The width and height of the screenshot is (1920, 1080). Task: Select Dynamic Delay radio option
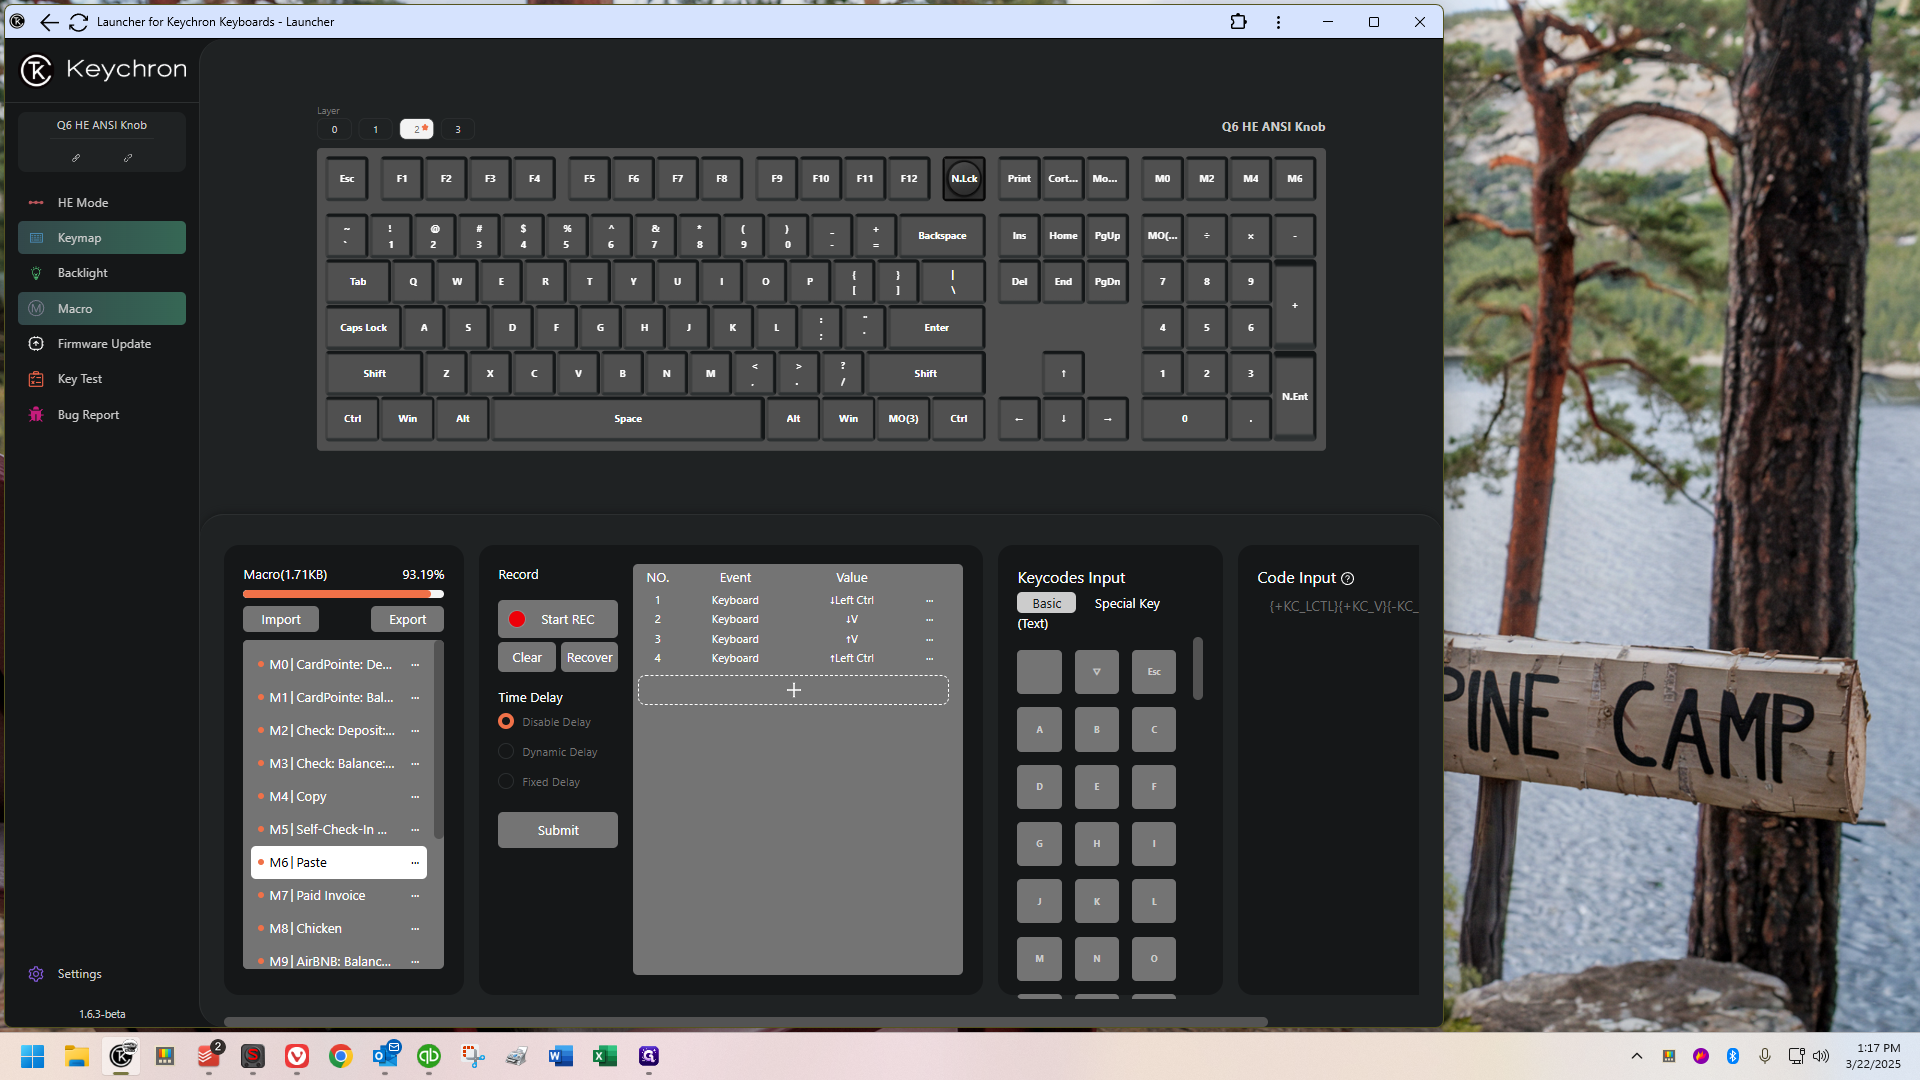point(506,752)
